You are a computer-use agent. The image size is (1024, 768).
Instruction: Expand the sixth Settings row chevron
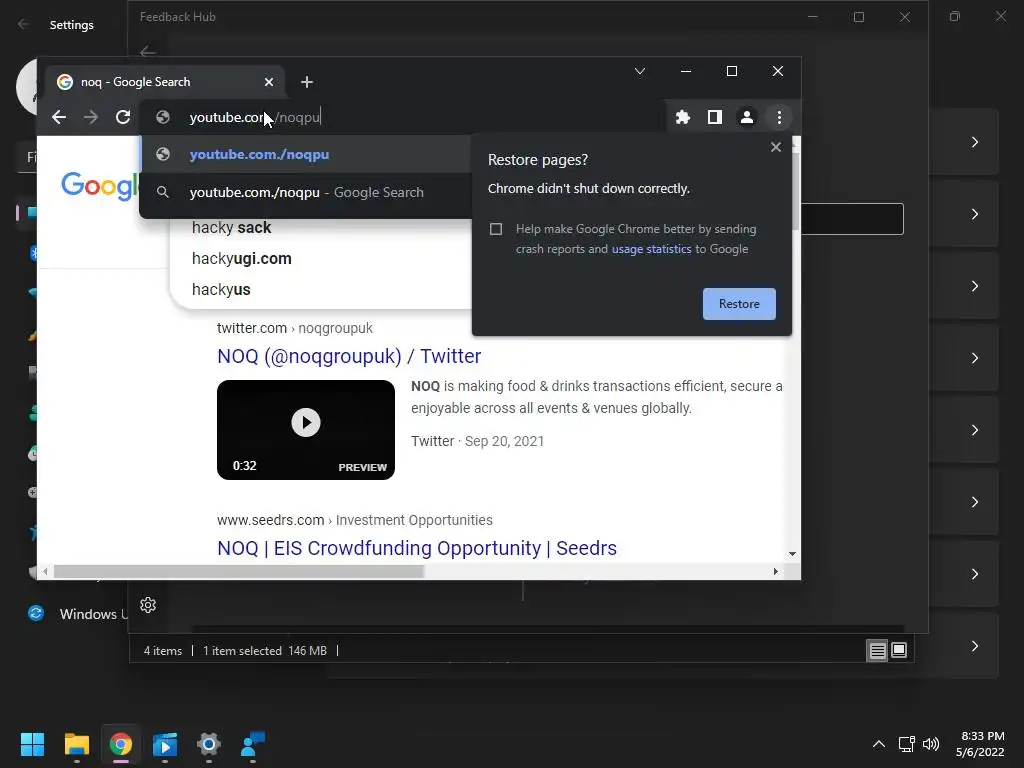point(974,502)
